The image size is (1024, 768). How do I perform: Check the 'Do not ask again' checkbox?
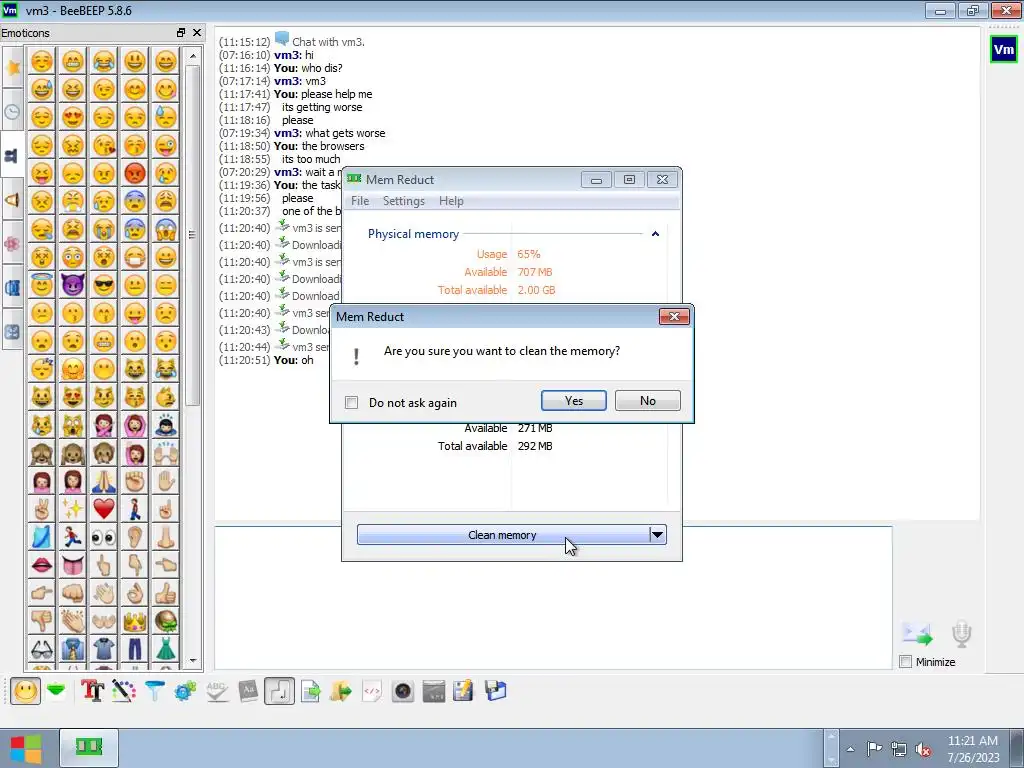(x=351, y=402)
